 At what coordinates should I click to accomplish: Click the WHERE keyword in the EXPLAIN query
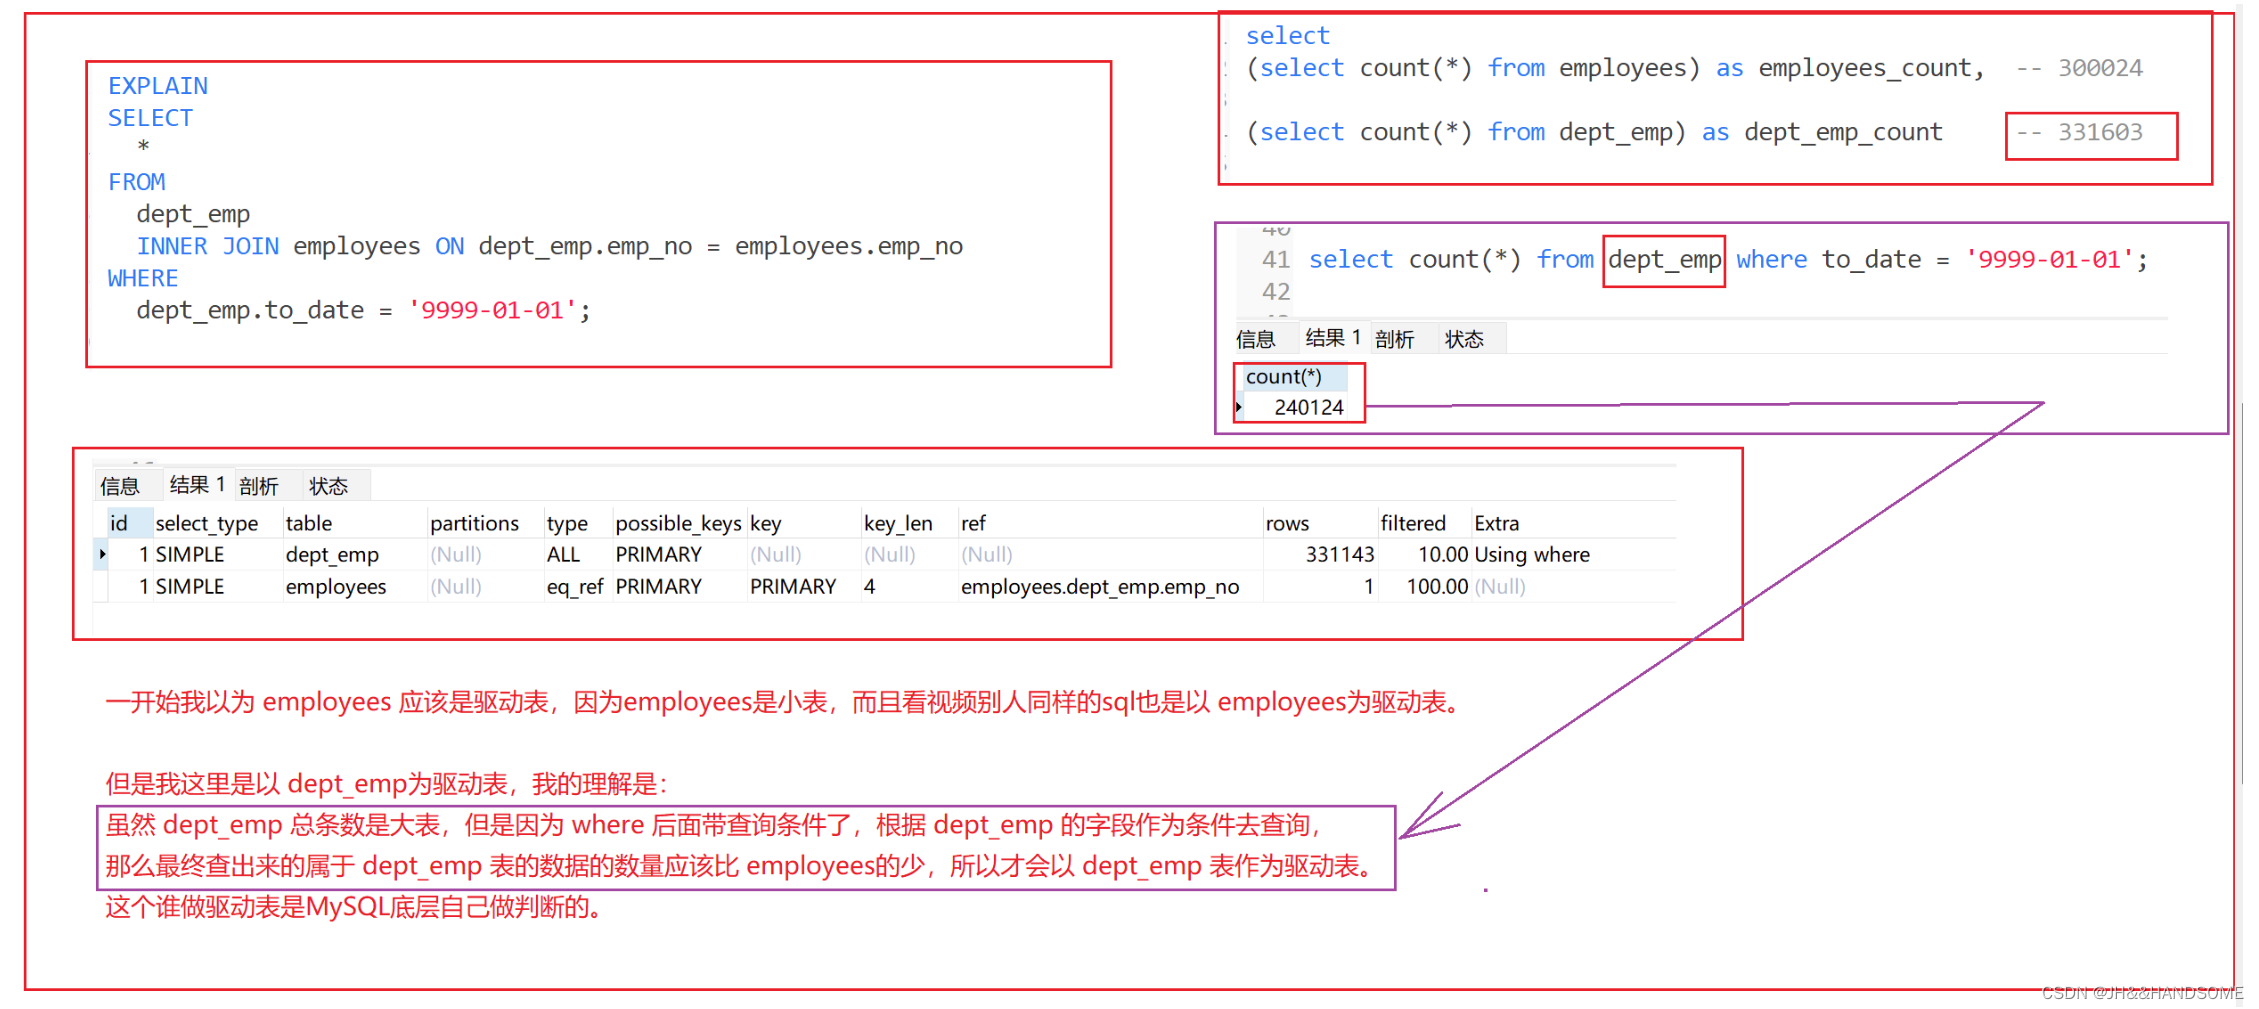pos(143,278)
